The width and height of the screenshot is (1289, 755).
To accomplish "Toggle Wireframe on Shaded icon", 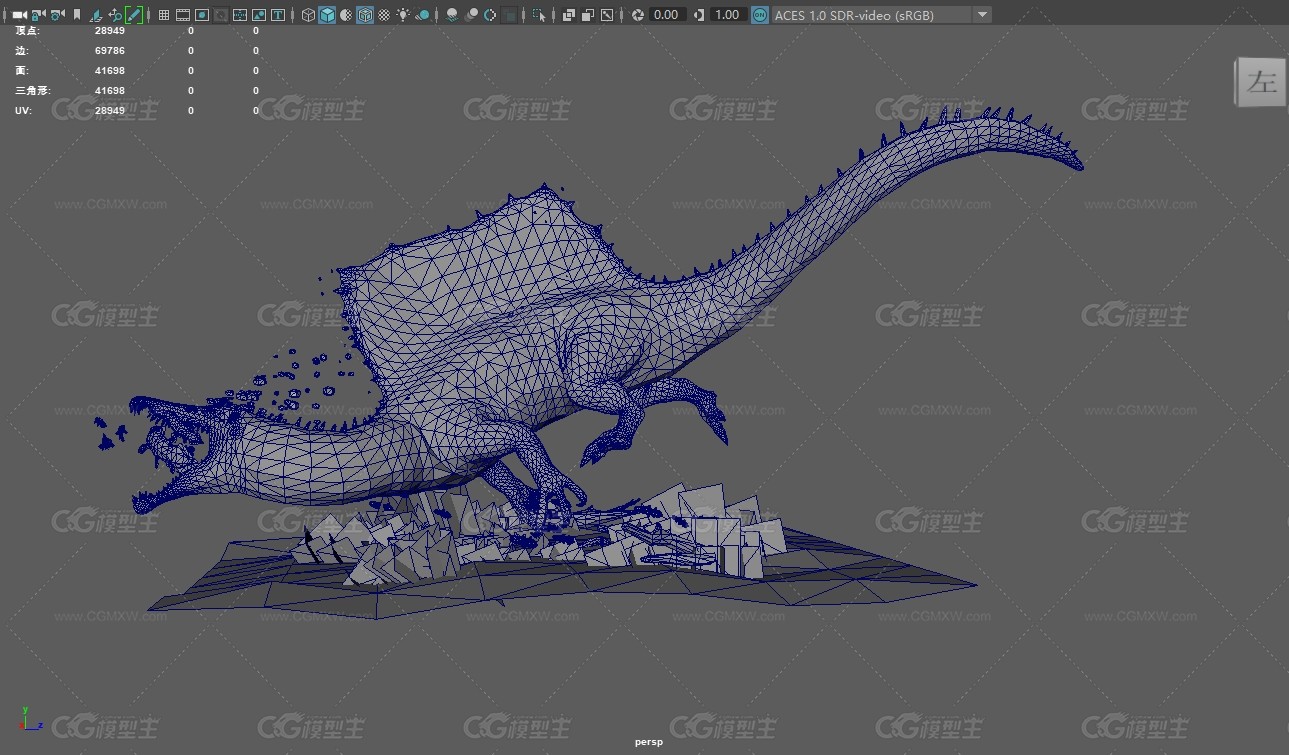I will 365,15.
